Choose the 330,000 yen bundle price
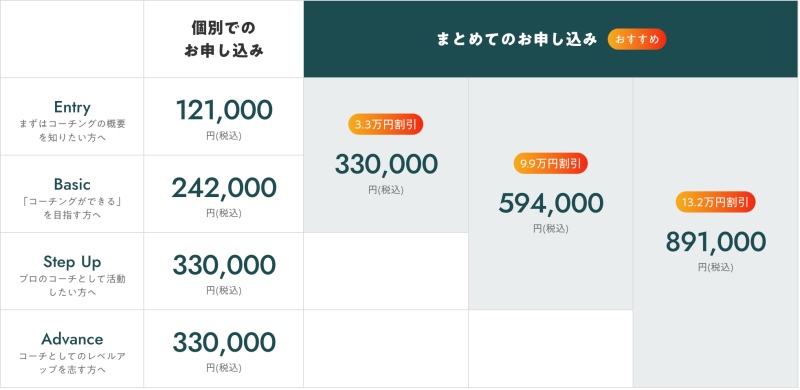The image size is (800, 390). pos(386,164)
